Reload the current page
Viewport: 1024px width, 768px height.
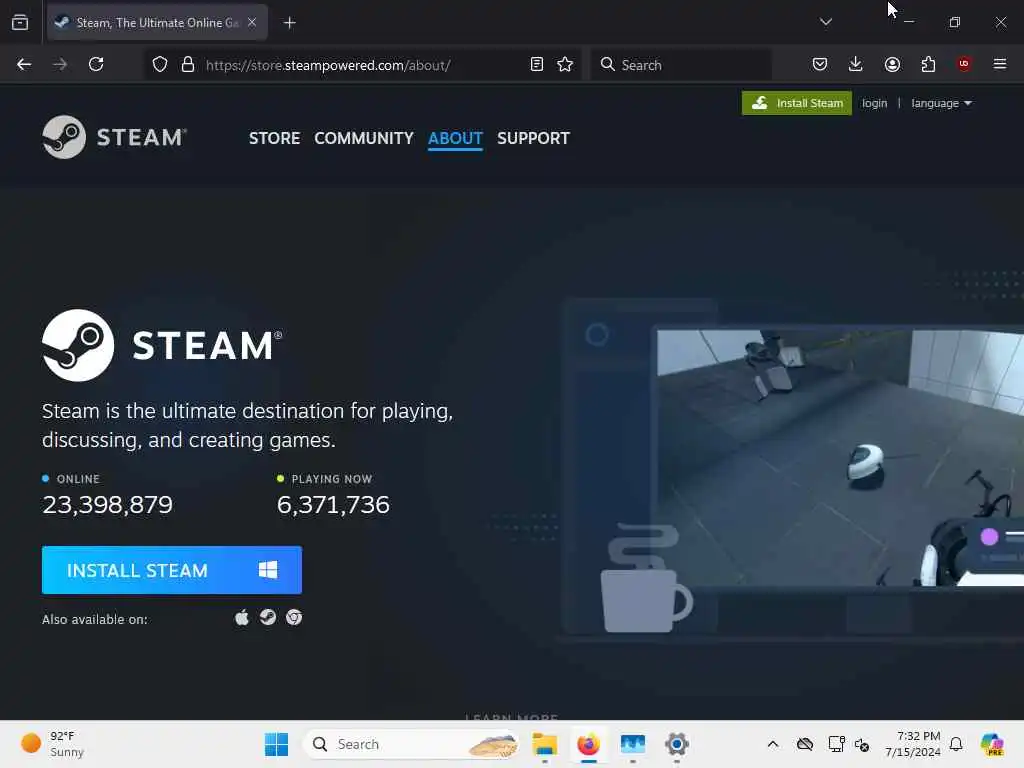pos(96,64)
